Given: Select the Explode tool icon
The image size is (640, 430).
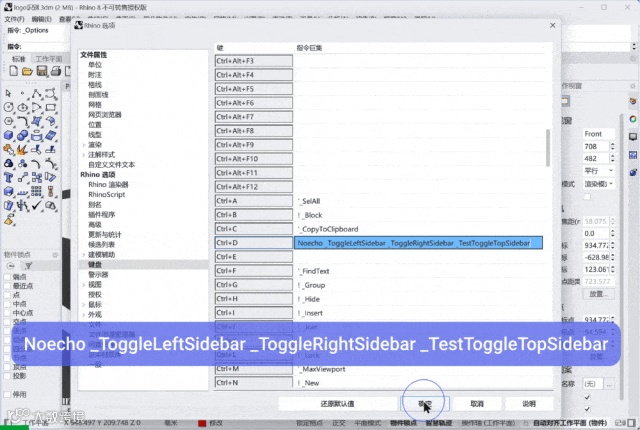Looking at the screenshot, I should 22,150.
